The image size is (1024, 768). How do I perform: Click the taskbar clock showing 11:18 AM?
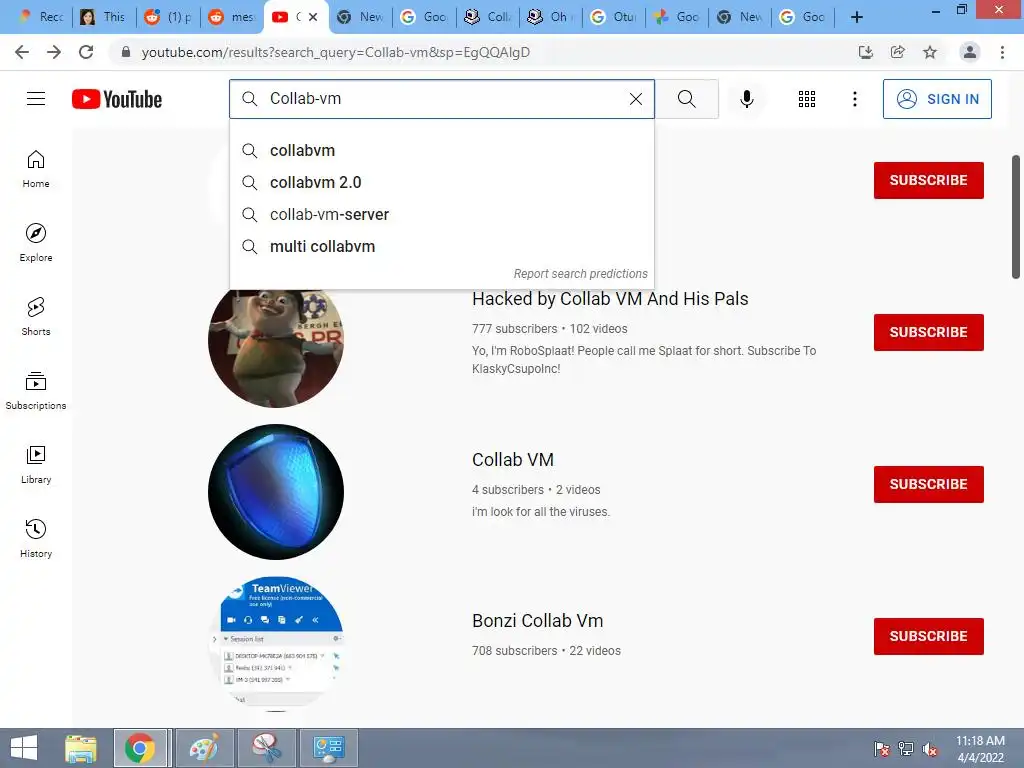point(980,748)
